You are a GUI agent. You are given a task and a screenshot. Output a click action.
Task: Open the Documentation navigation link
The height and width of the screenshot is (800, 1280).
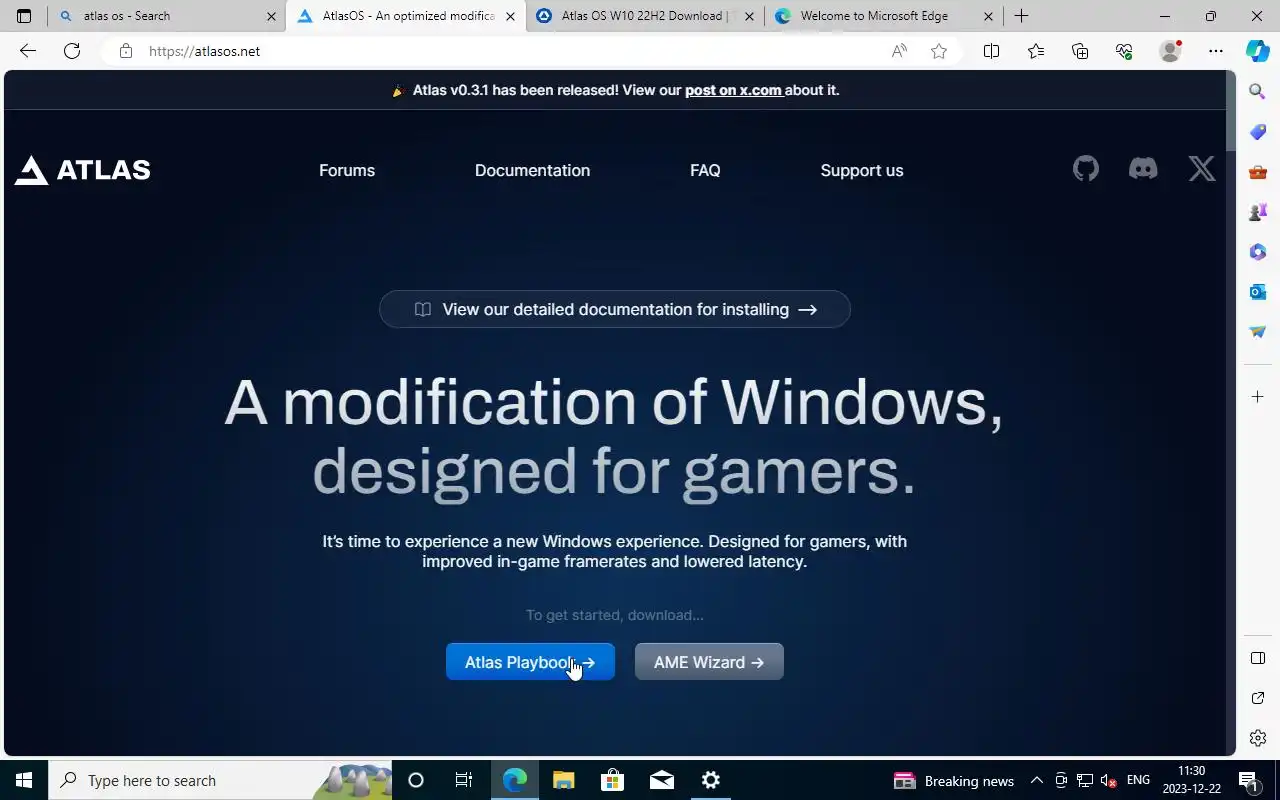[x=532, y=170]
